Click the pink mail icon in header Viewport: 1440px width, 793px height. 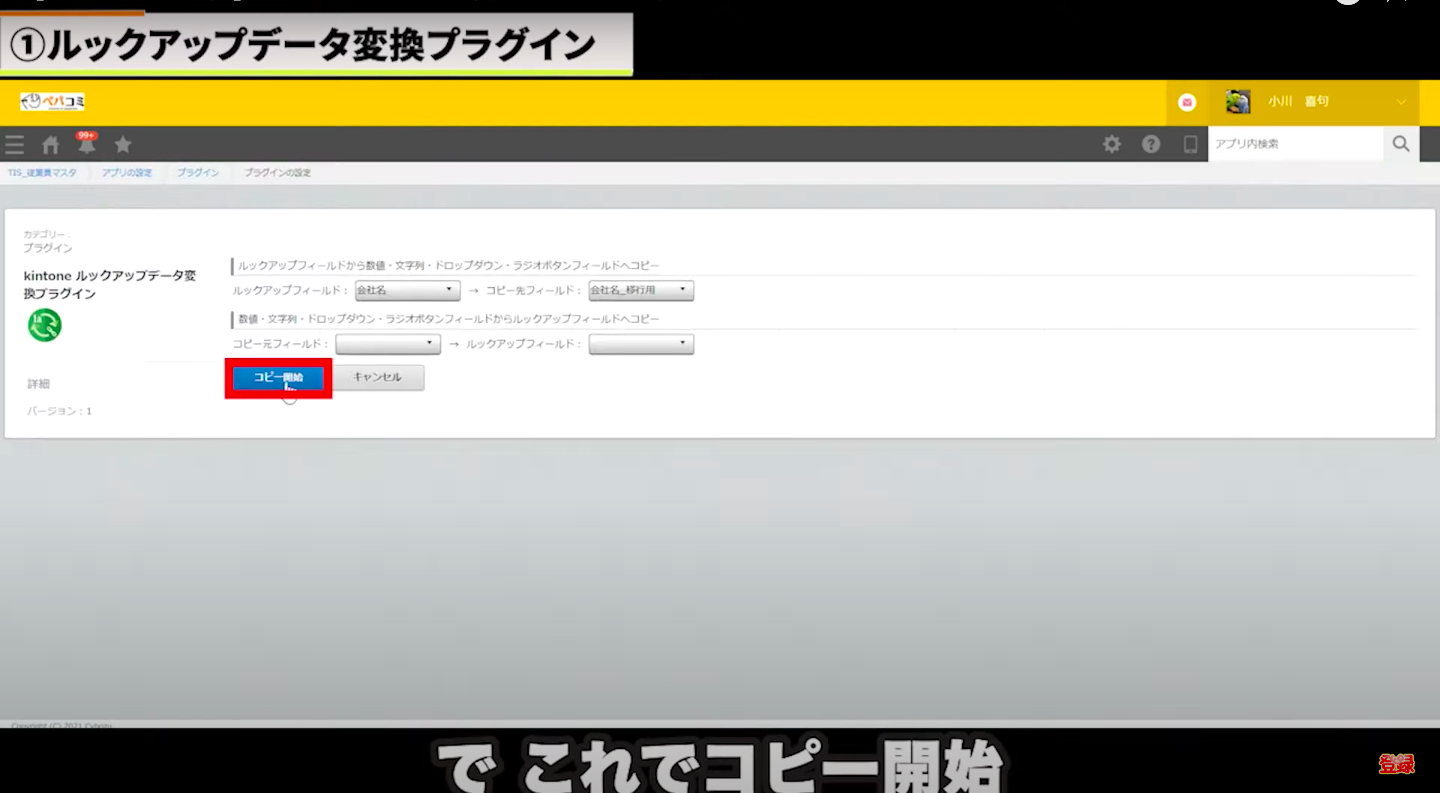1187,102
